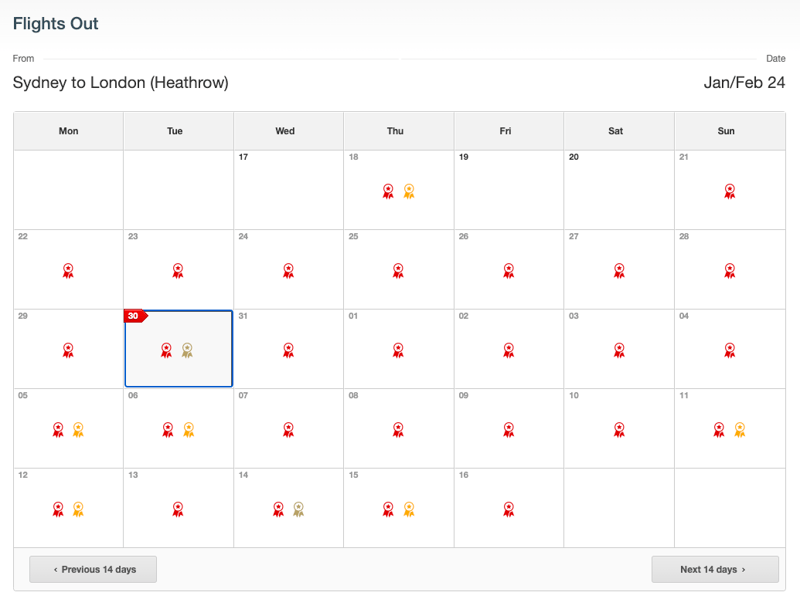Select red ribbon on Friday 16
Screen dimensions: 800x599
[509, 509]
